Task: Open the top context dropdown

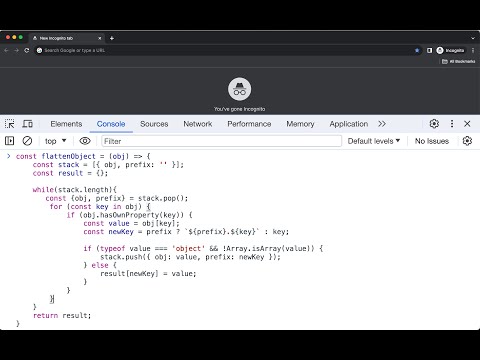Action: [x=55, y=141]
